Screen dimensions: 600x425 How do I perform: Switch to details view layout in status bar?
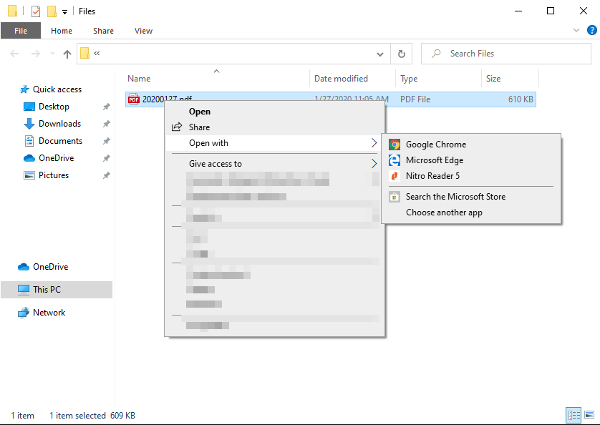coord(574,415)
